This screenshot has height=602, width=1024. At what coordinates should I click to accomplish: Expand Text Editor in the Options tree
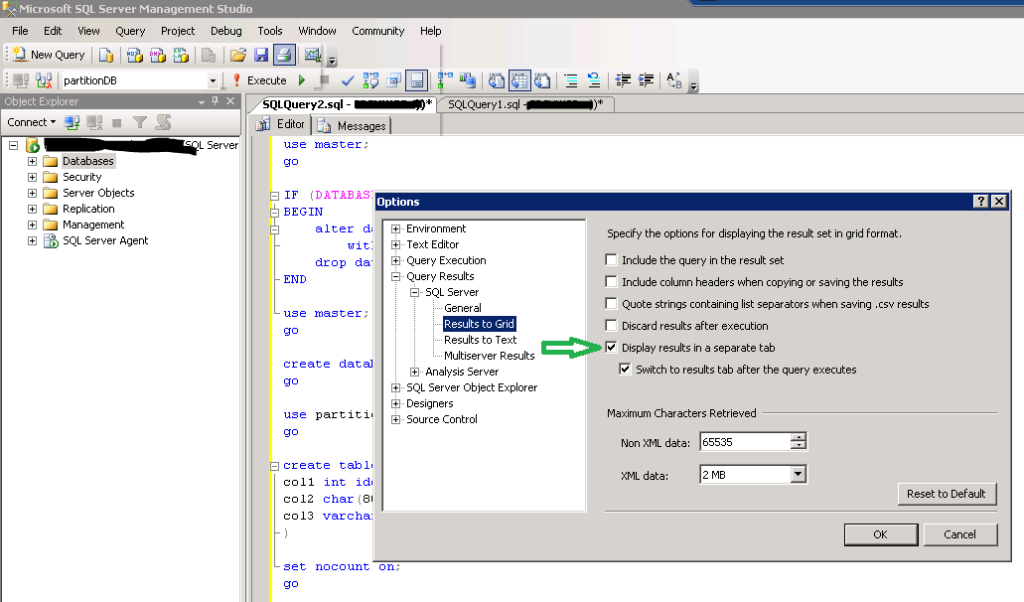tap(396, 244)
